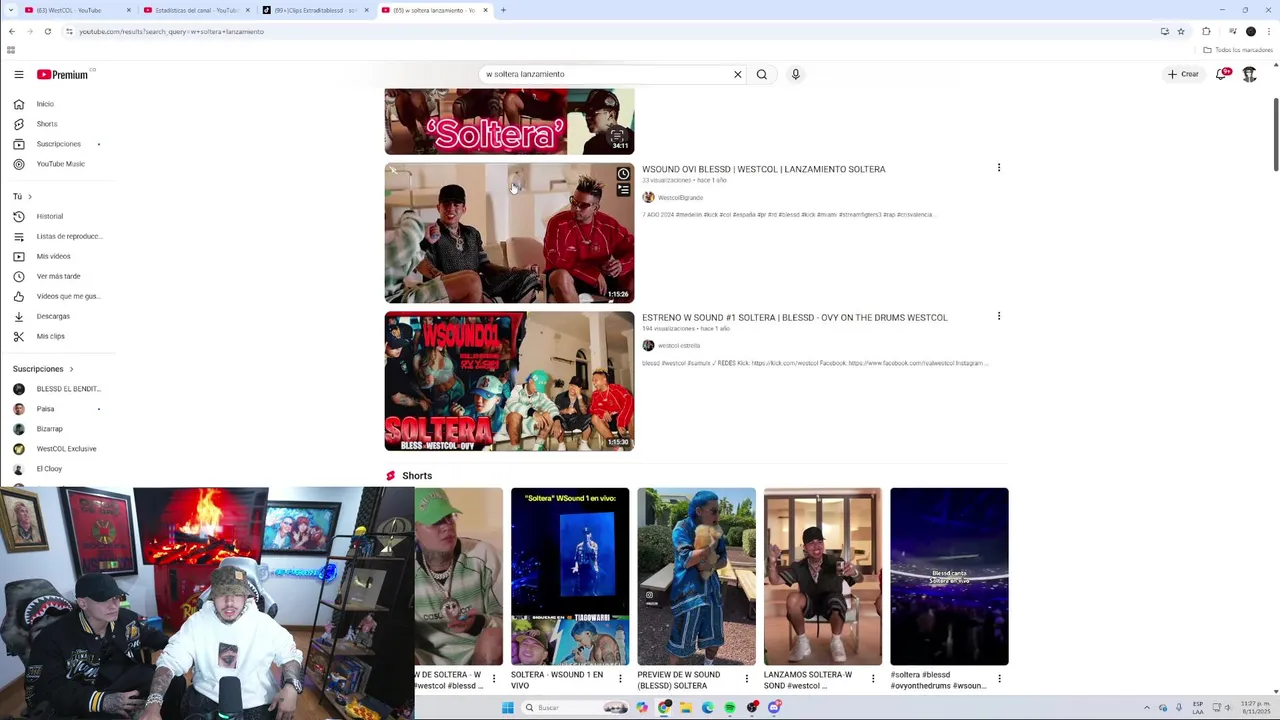This screenshot has width=1280, height=720.
Task: Open File Explorer from the taskbar
Action: pos(686,708)
